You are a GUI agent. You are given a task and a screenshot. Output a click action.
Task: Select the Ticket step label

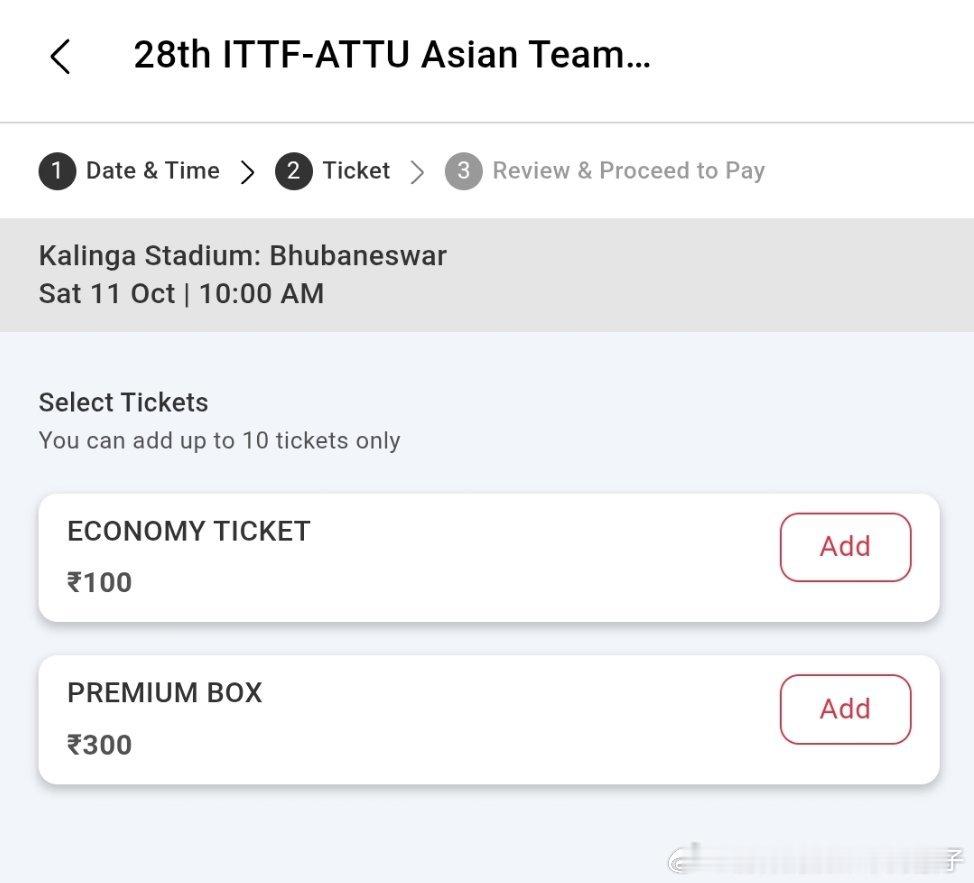point(356,171)
